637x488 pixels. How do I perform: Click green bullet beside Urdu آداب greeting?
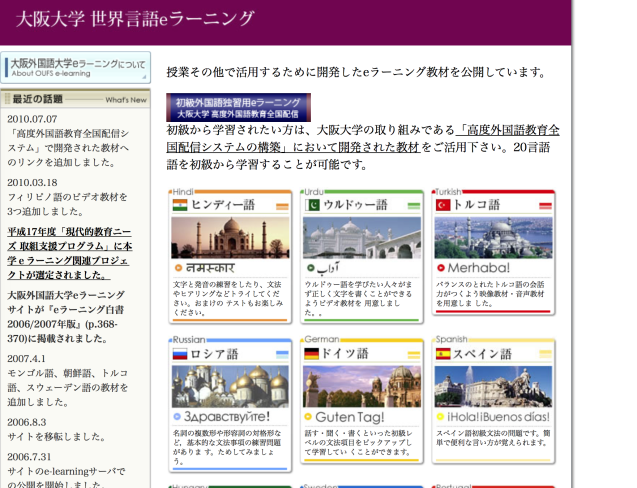click(310, 268)
